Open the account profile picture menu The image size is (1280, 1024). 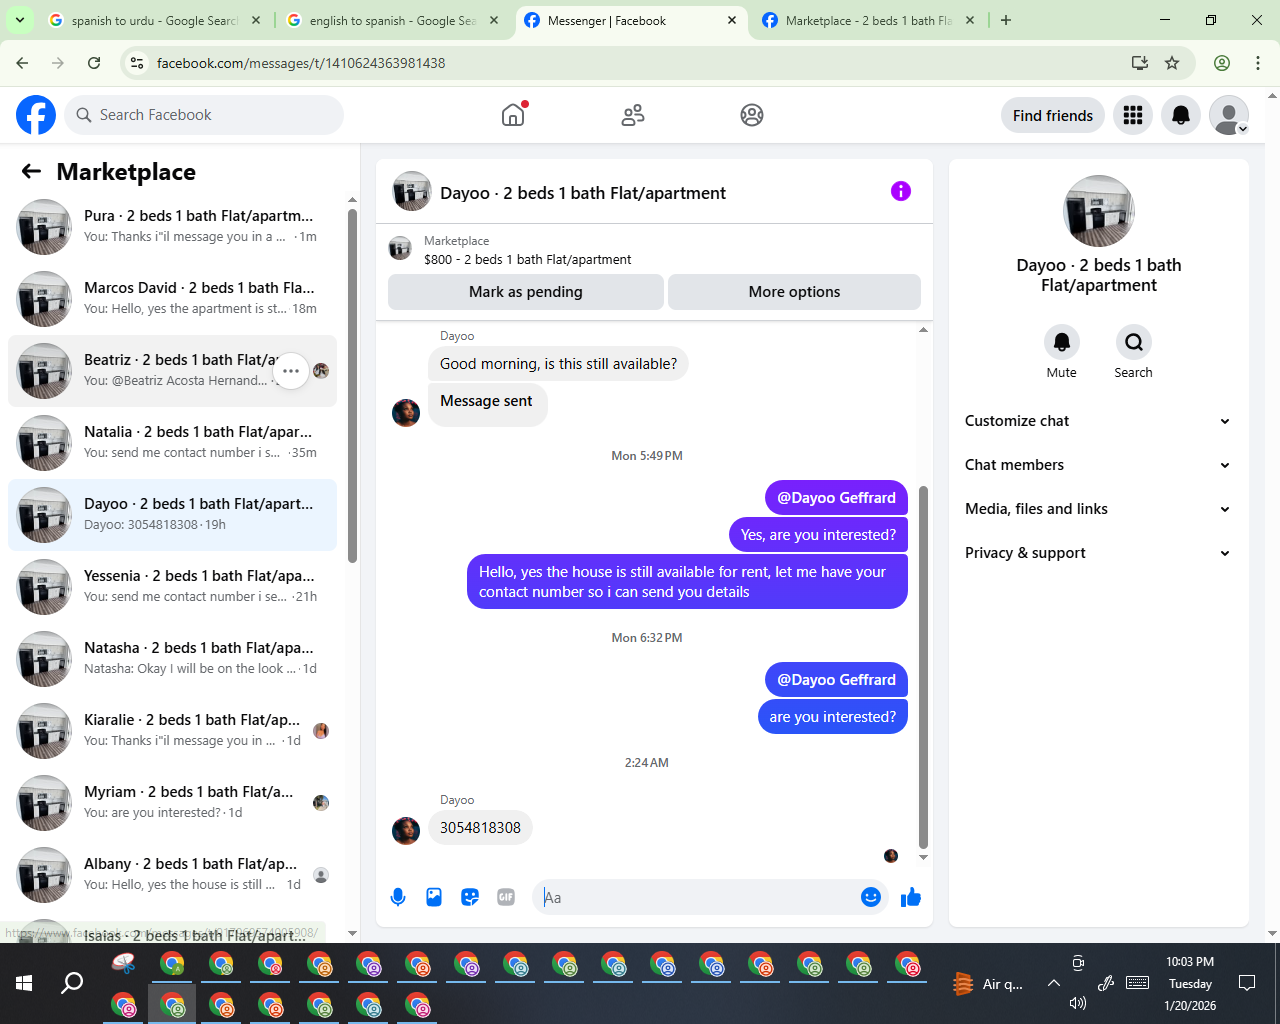(x=1229, y=115)
